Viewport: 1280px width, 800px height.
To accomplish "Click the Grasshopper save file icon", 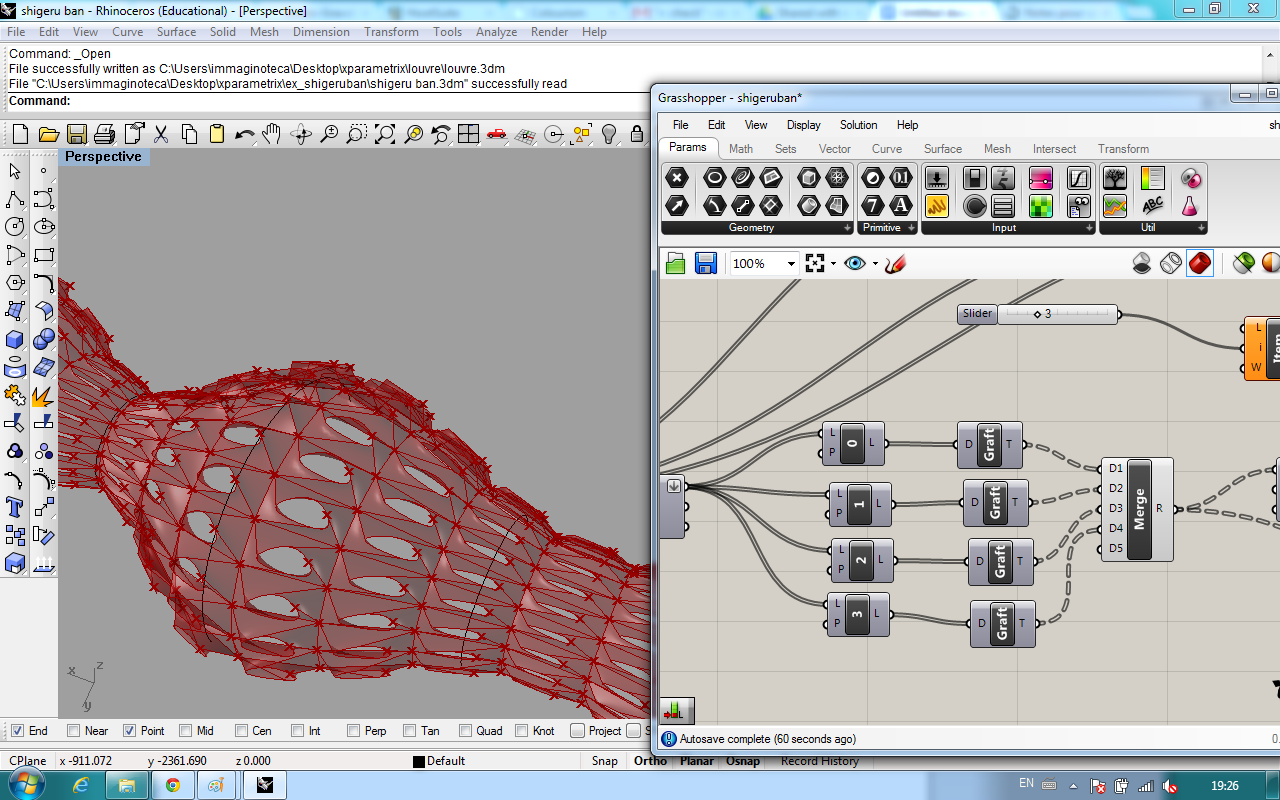I will pos(706,264).
